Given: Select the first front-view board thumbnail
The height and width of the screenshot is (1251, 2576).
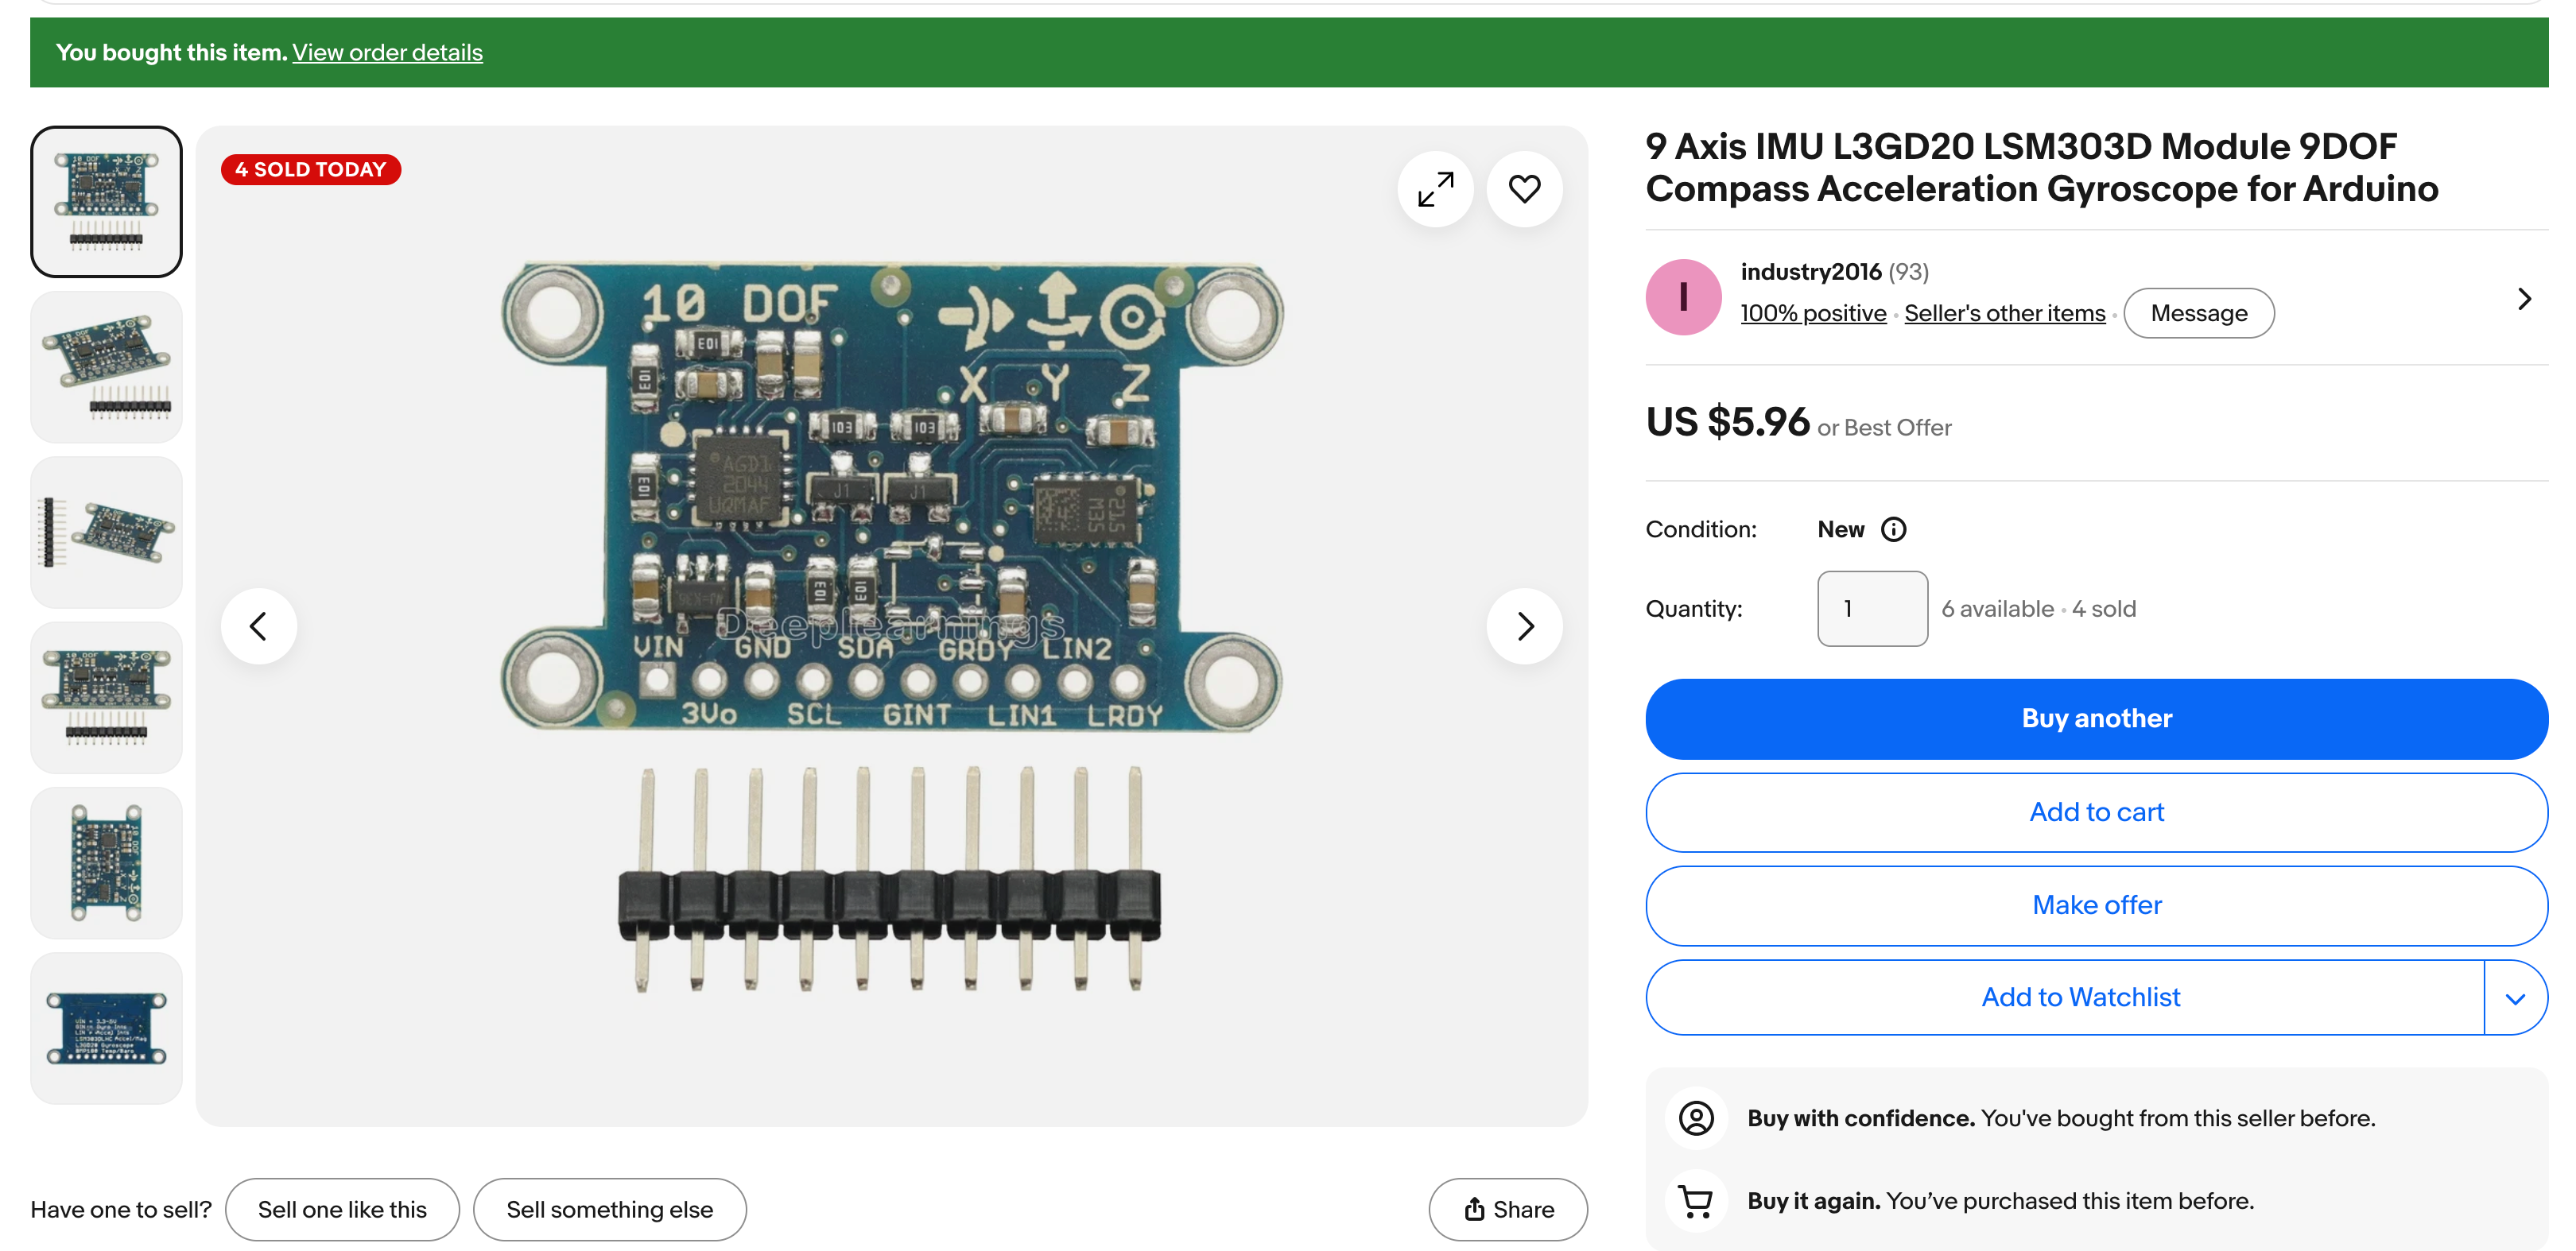Looking at the screenshot, I should pyautogui.click(x=107, y=202).
